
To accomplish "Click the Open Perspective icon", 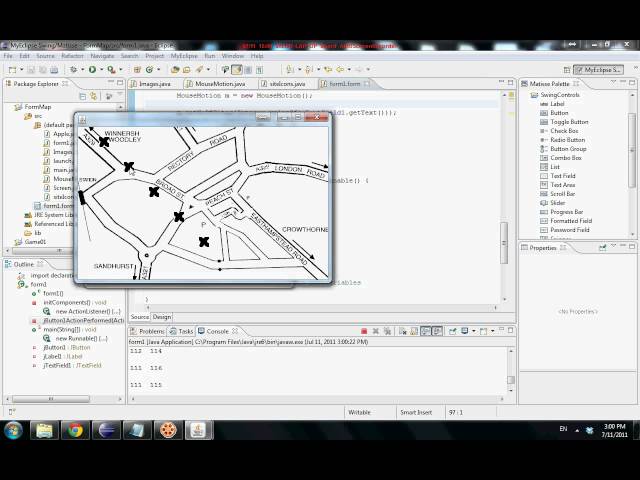I will [x=567, y=70].
